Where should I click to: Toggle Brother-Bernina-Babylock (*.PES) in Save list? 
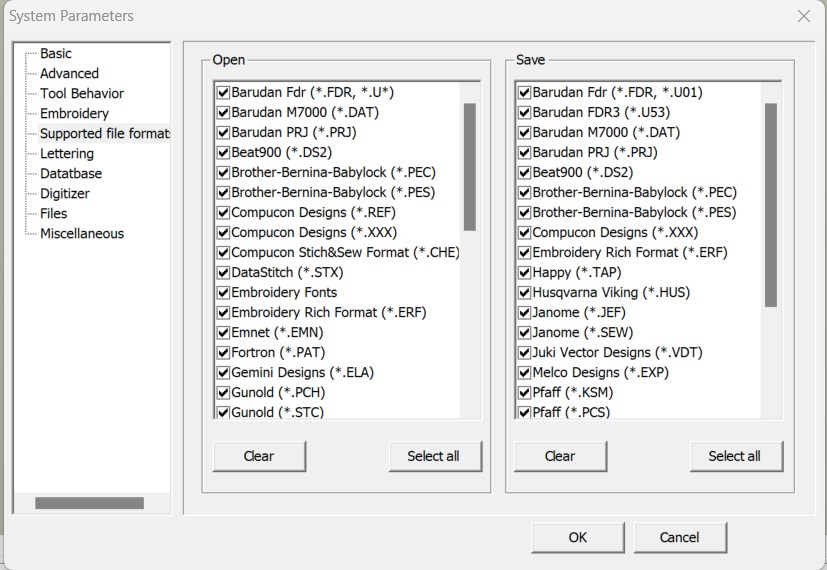point(524,213)
